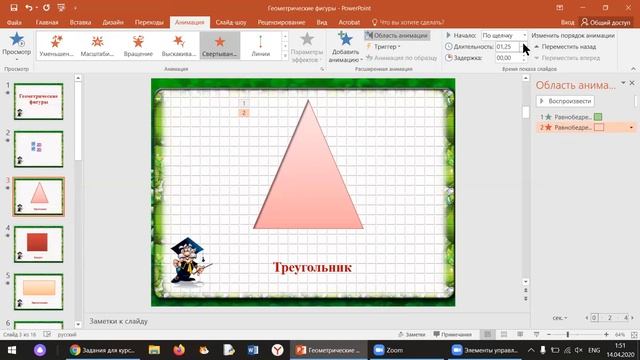The image size is (640, 360).
Task: Open Добавить анимацию menu
Action: [x=345, y=47]
